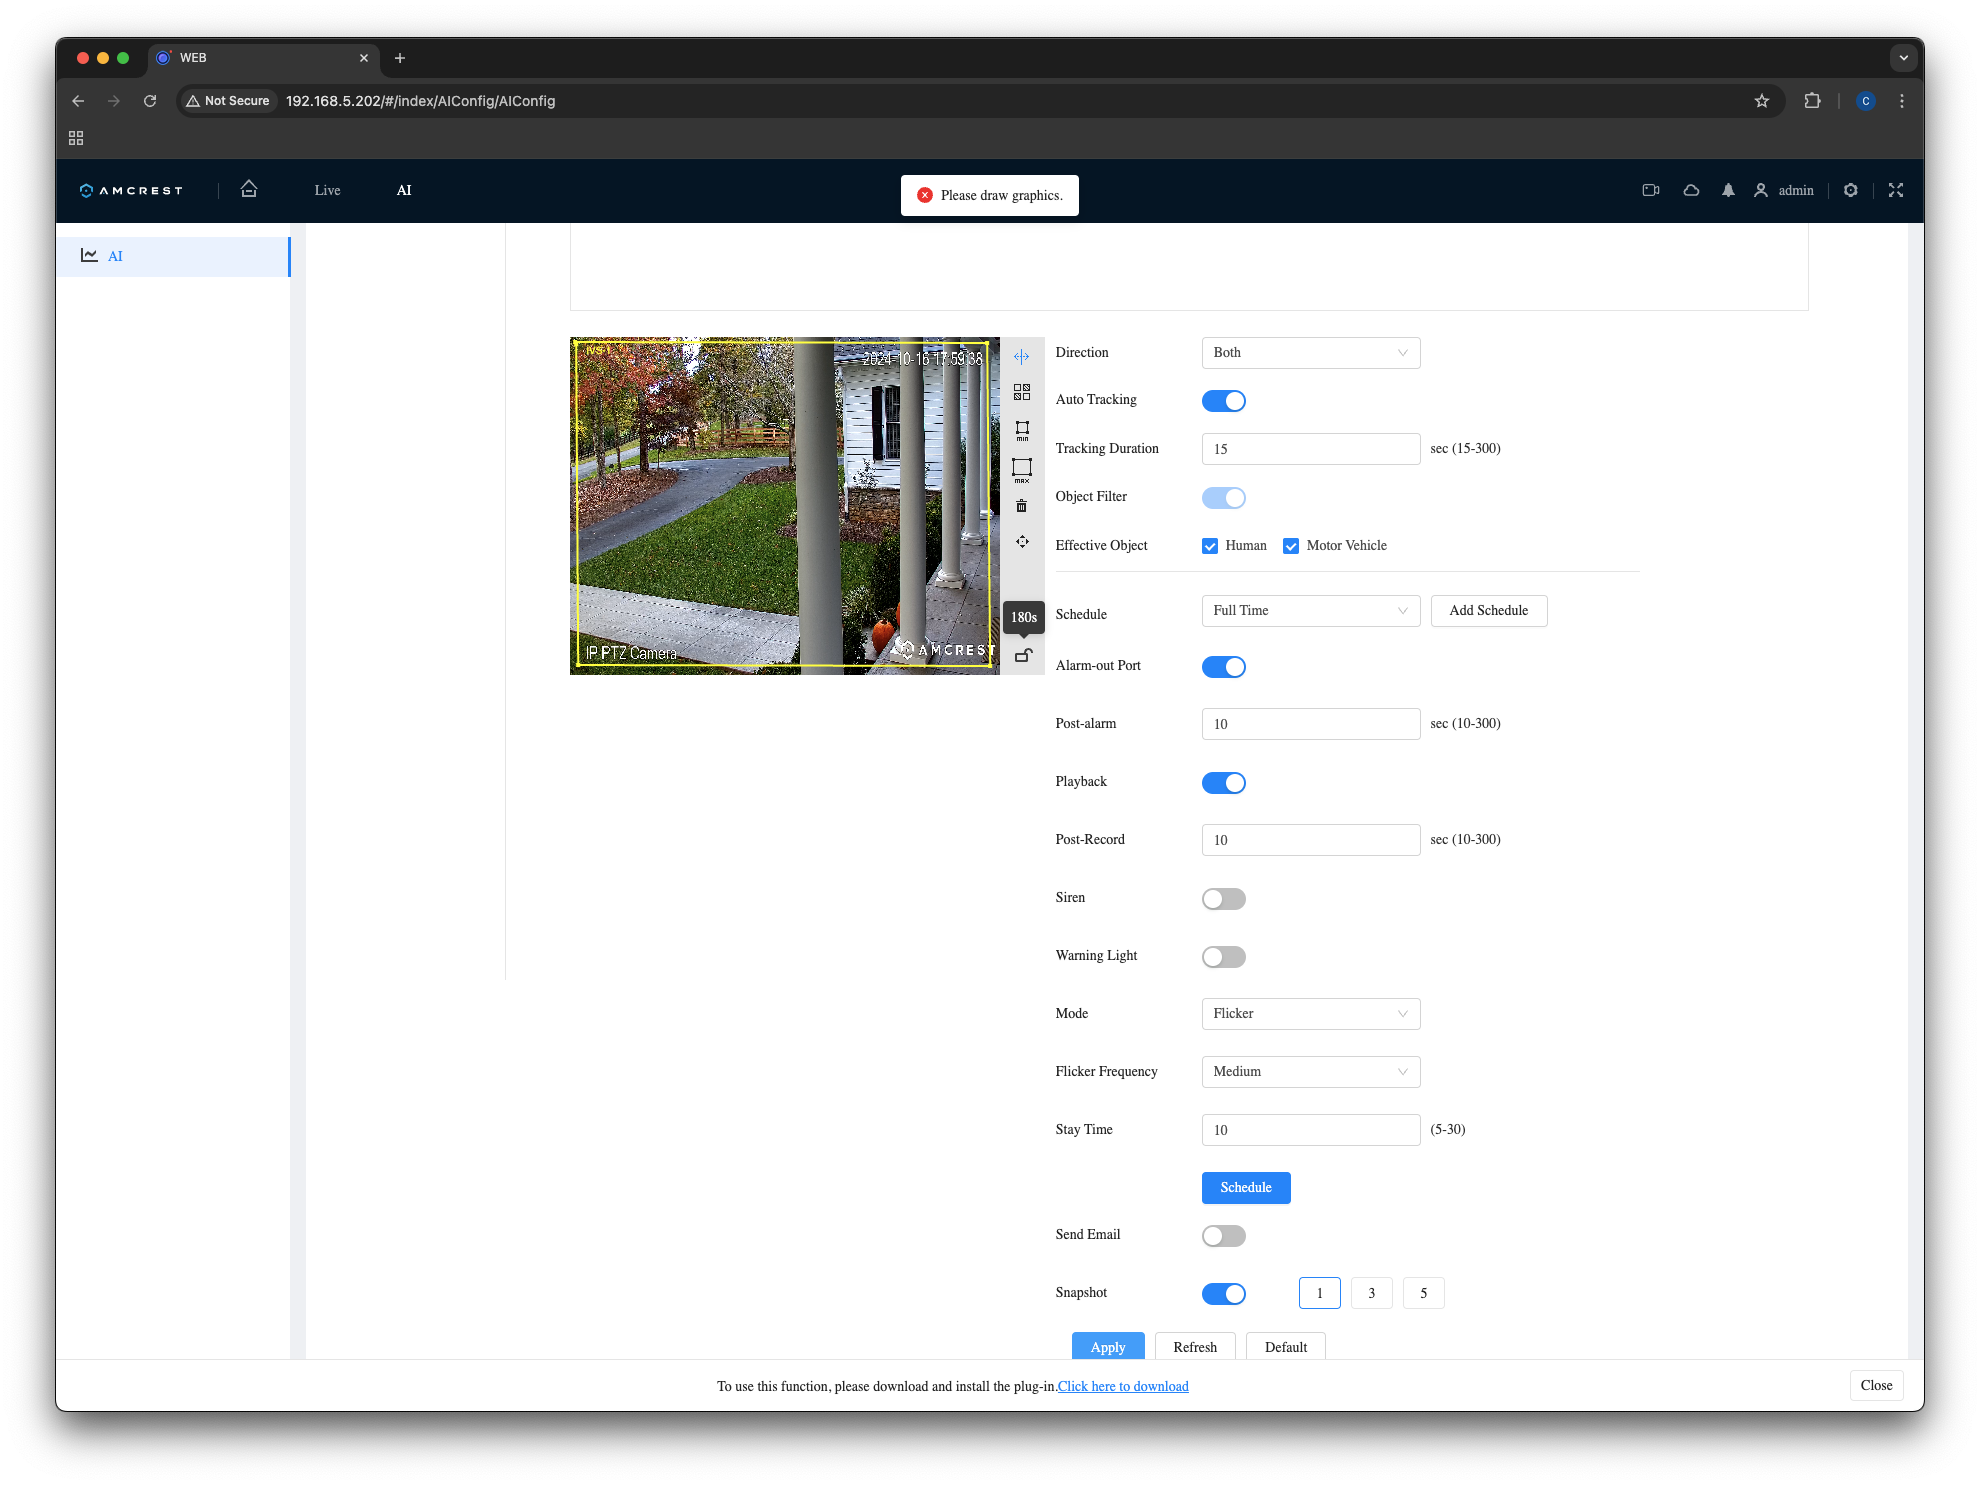Open the alarm bell notifications
The width and height of the screenshot is (1980, 1485).
[x=1728, y=190]
